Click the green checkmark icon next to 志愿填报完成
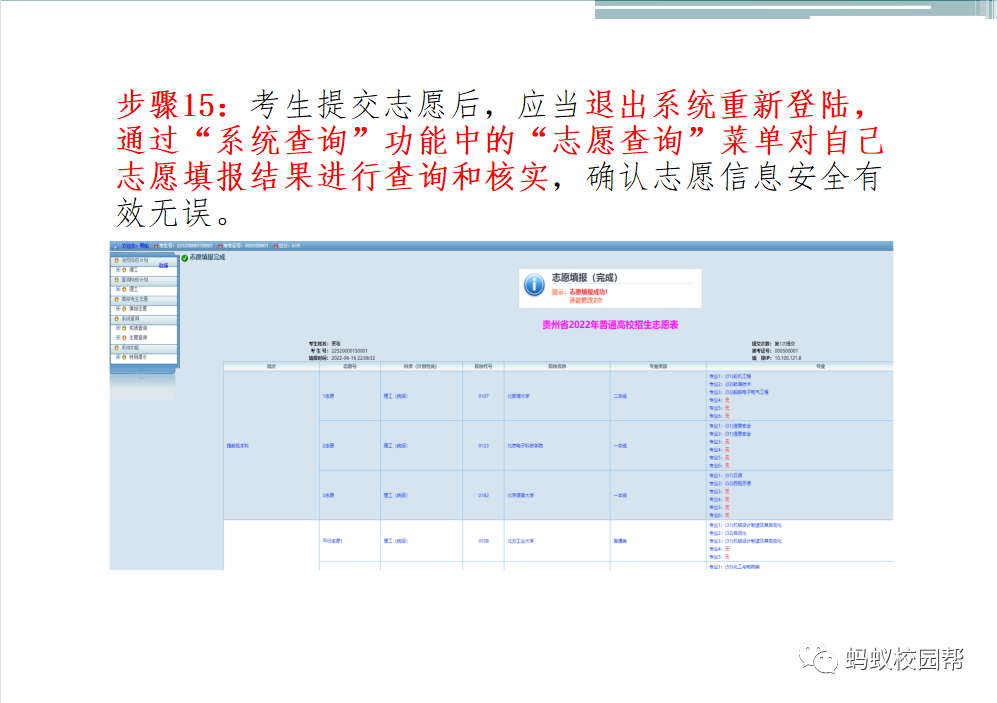Viewport: 997px width, 703px height. coord(185,258)
